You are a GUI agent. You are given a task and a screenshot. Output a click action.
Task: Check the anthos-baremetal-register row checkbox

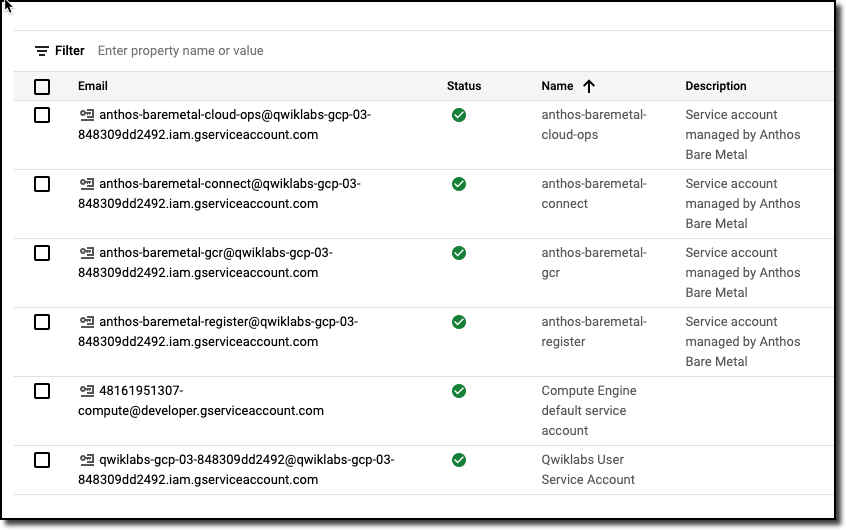(x=42, y=322)
